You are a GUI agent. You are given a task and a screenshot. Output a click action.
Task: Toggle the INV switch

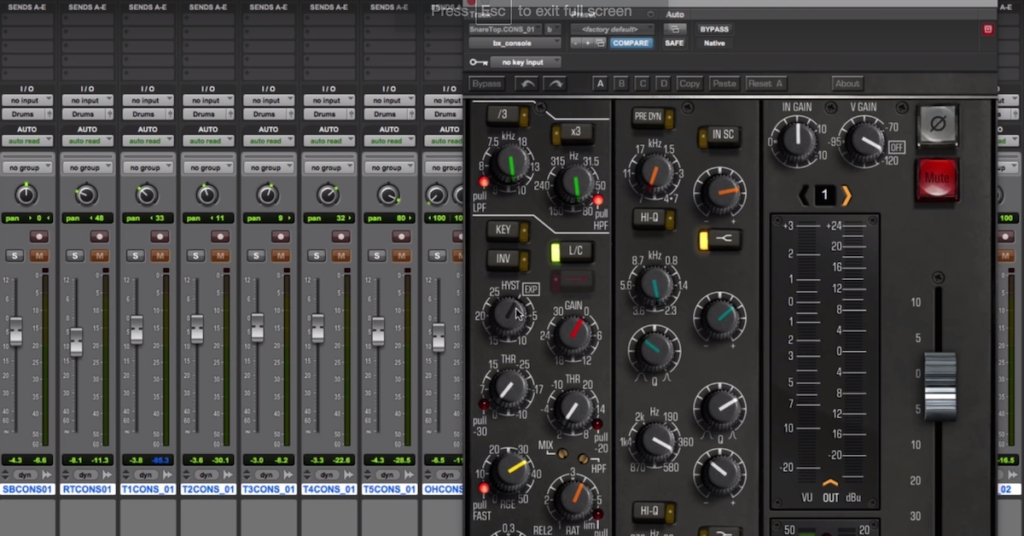pyautogui.click(x=508, y=259)
